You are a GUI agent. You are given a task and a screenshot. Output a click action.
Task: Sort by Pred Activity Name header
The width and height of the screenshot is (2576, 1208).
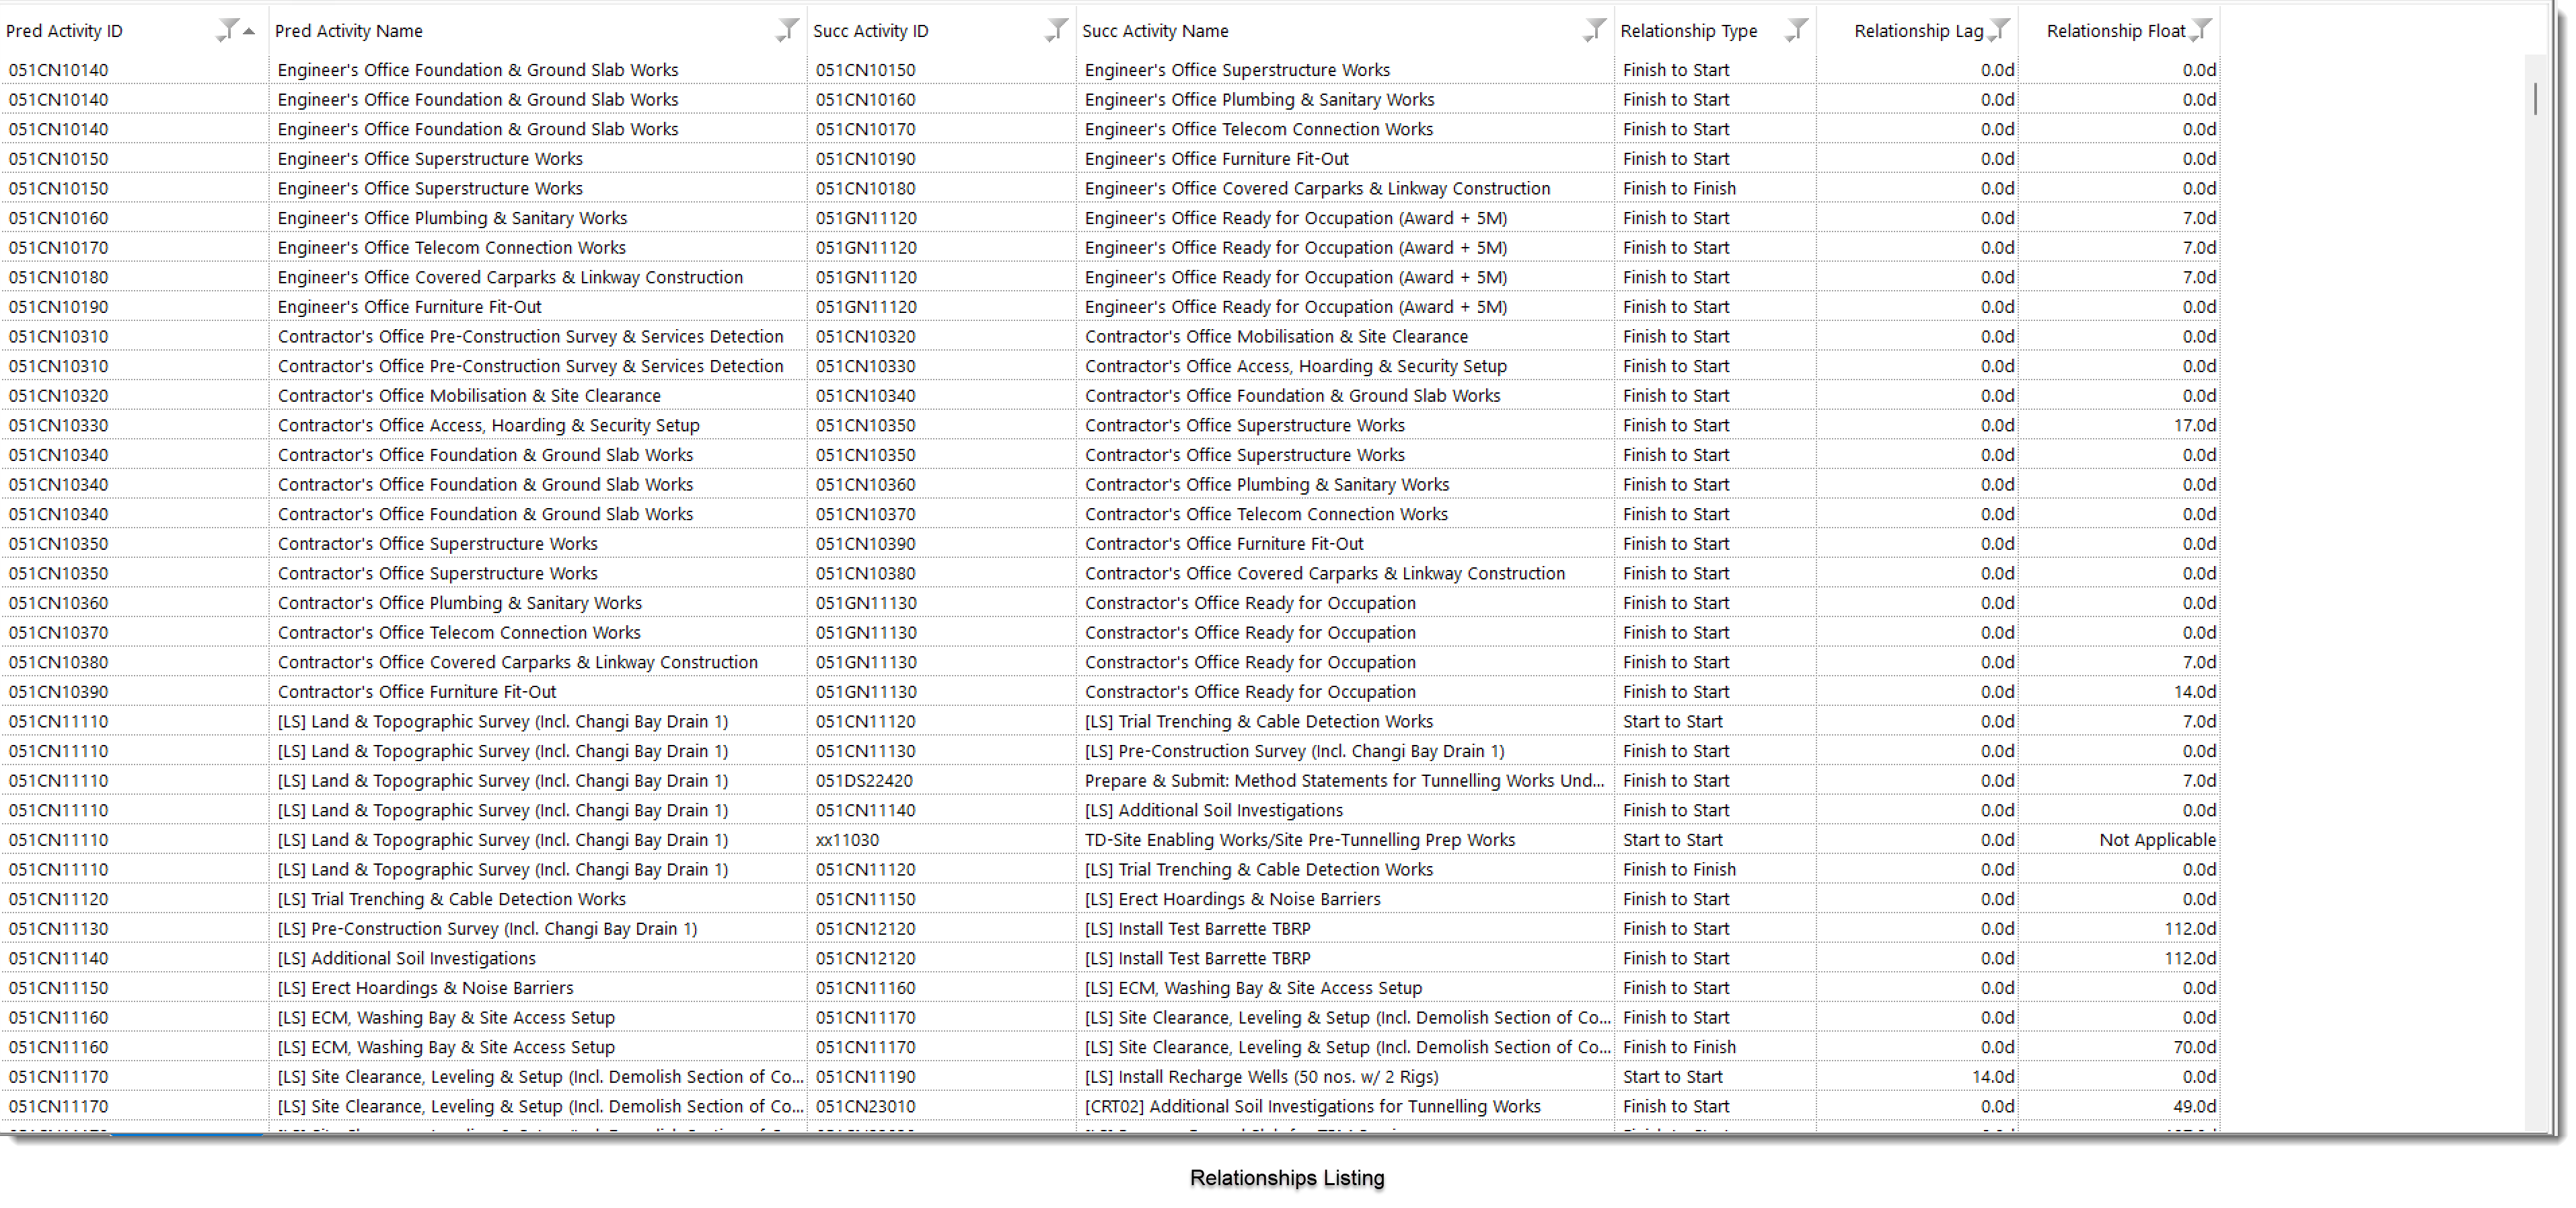pyautogui.click(x=348, y=31)
